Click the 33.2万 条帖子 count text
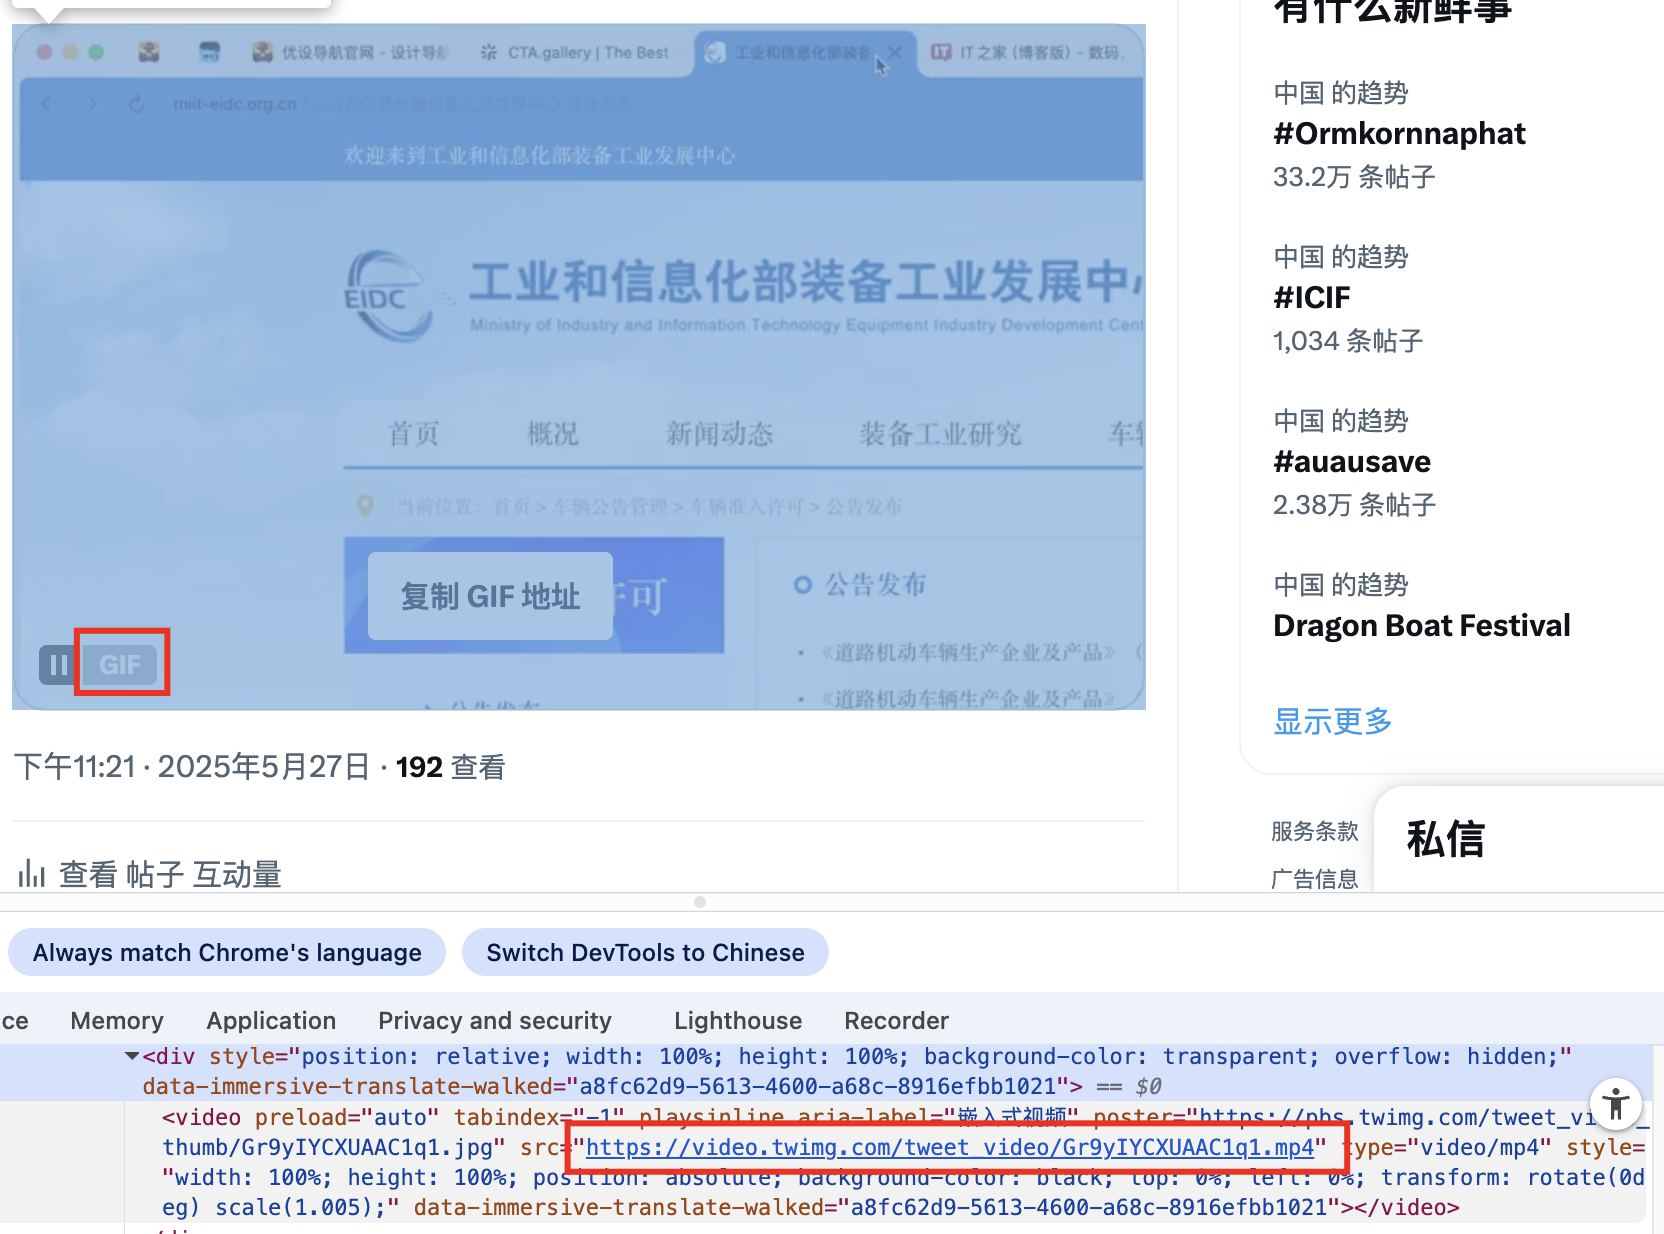The image size is (1664, 1234). [1354, 178]
